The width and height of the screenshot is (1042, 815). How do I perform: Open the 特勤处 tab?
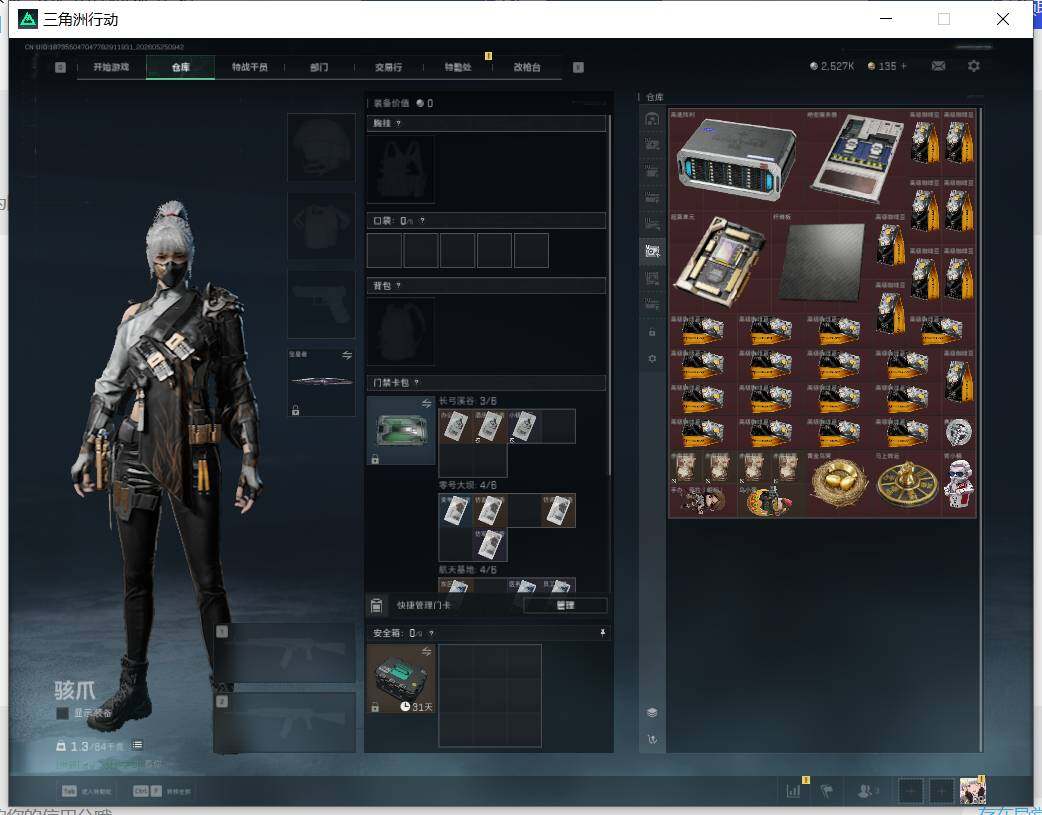458,67
